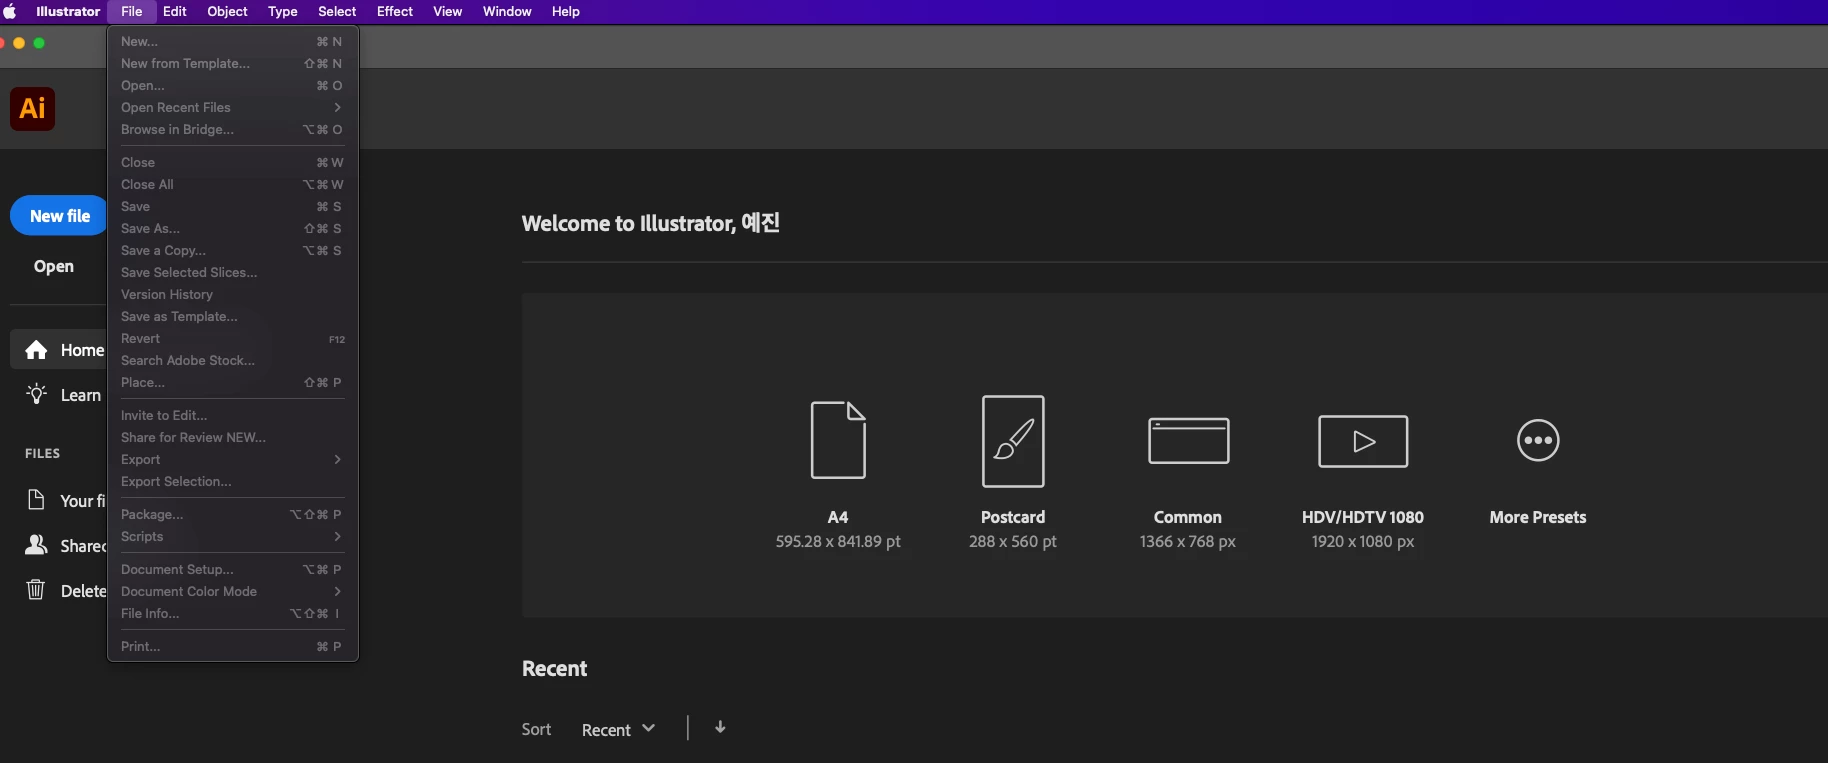Click the Home house icon in sidebar
The height and width of the screenshot is (763, 1828).
click(x=36, y=350)
